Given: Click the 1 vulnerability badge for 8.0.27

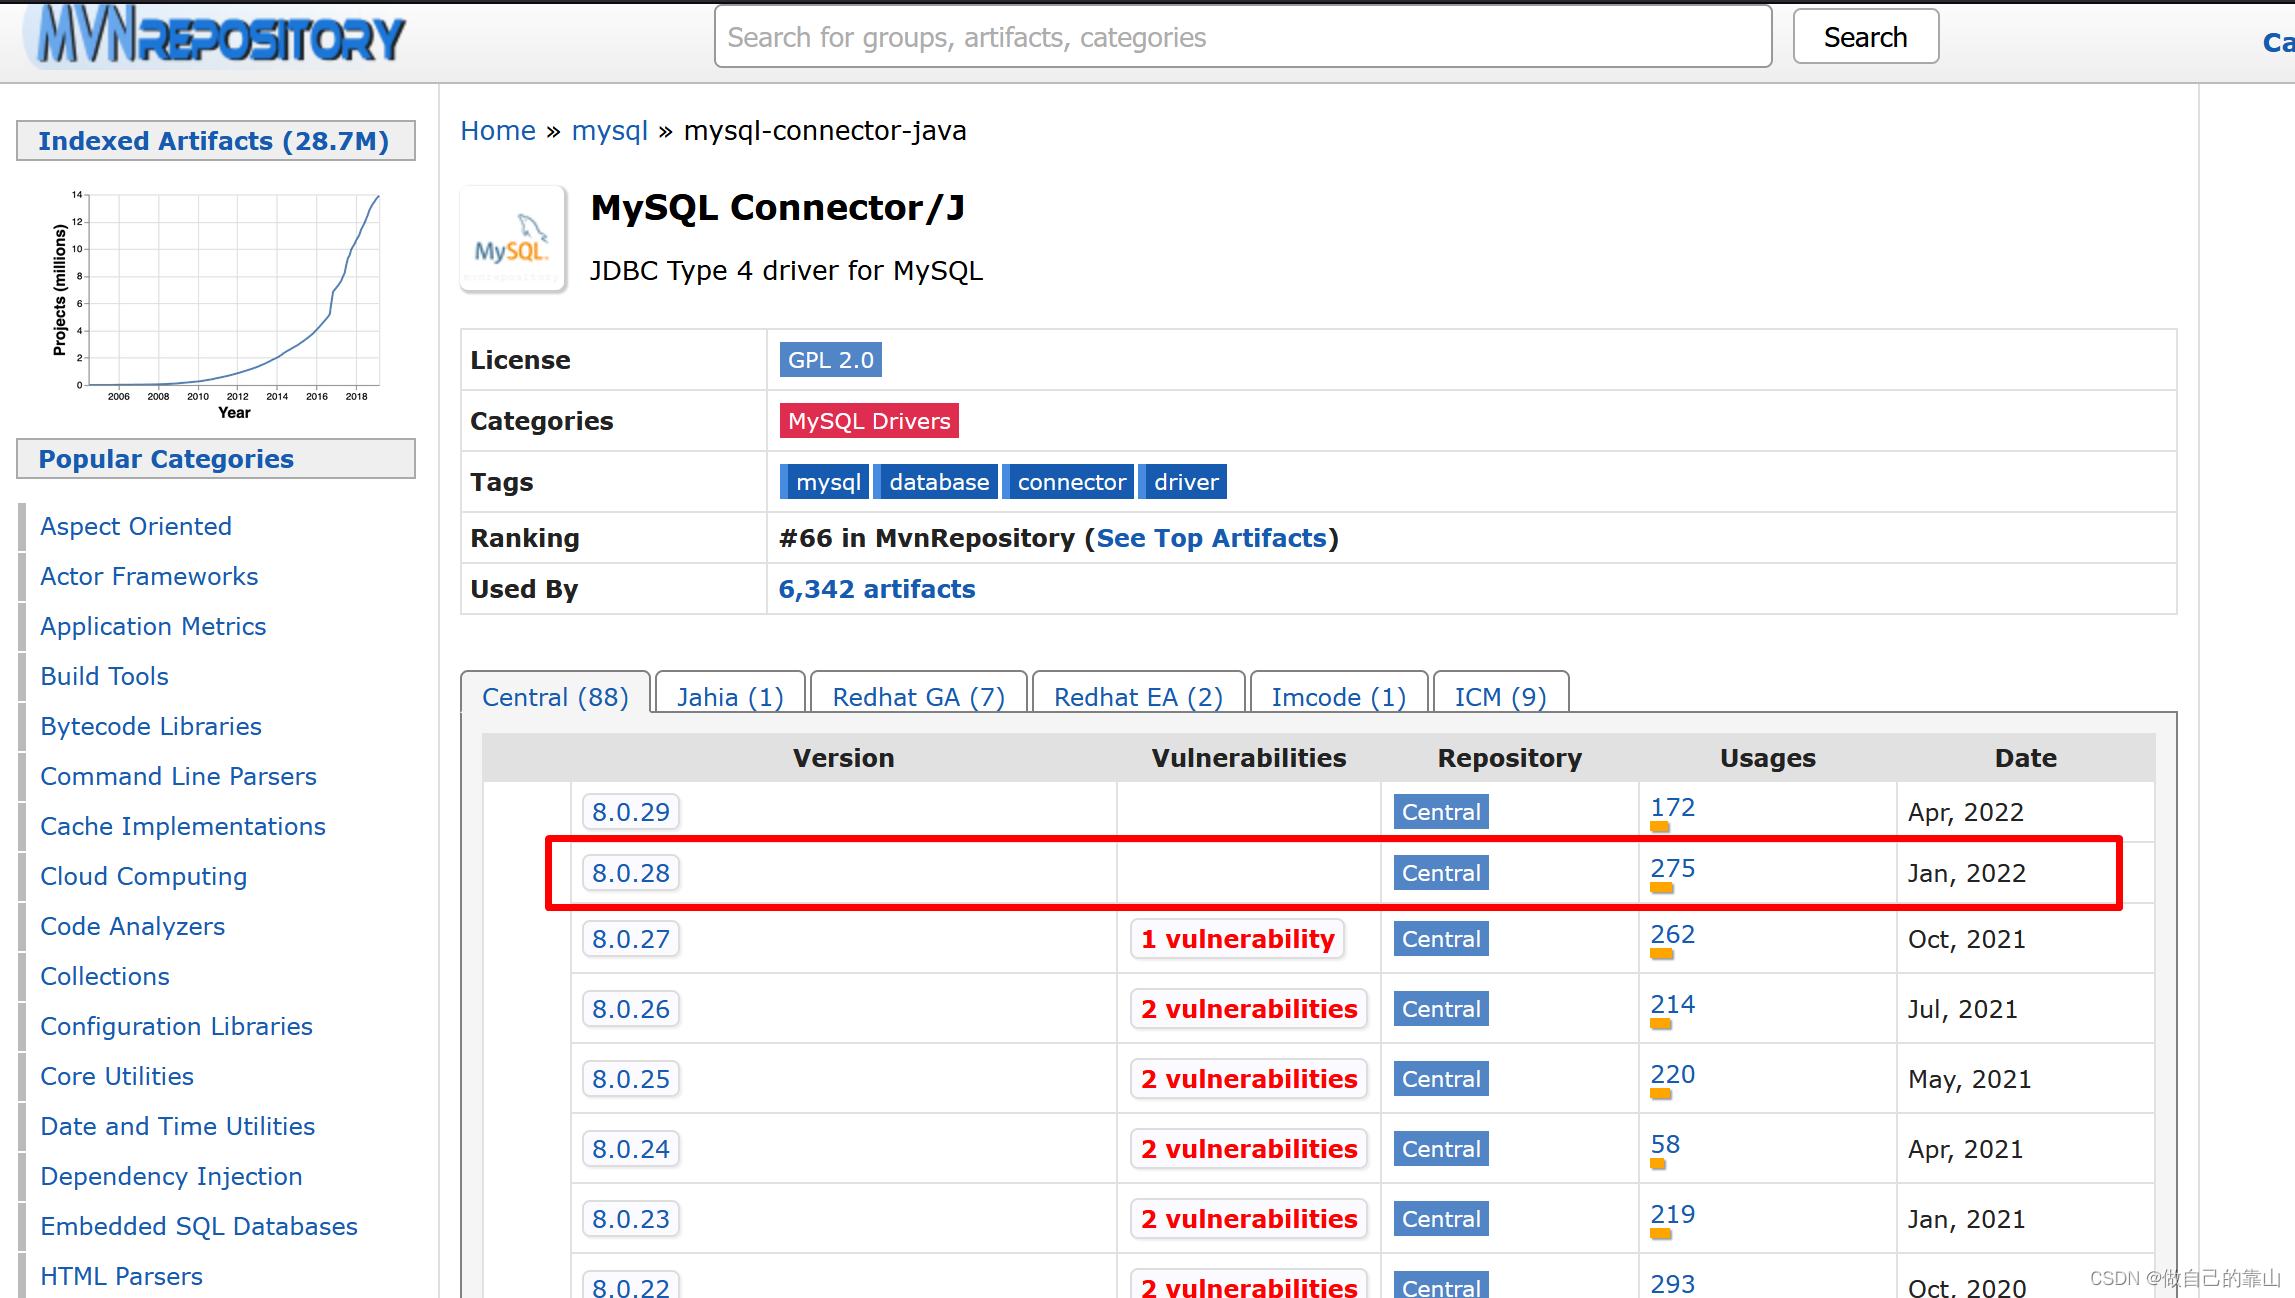Looking at the screenshot, I should pyautogui.click(x=1237, y=939).
